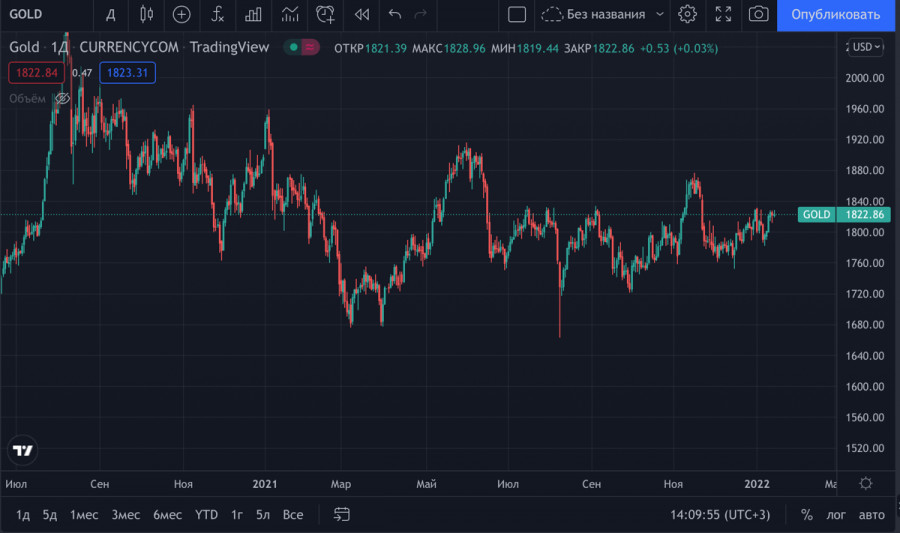Click the Май time axis label
The width and height of the screenshot is (900, 533).
pos(426,484)
